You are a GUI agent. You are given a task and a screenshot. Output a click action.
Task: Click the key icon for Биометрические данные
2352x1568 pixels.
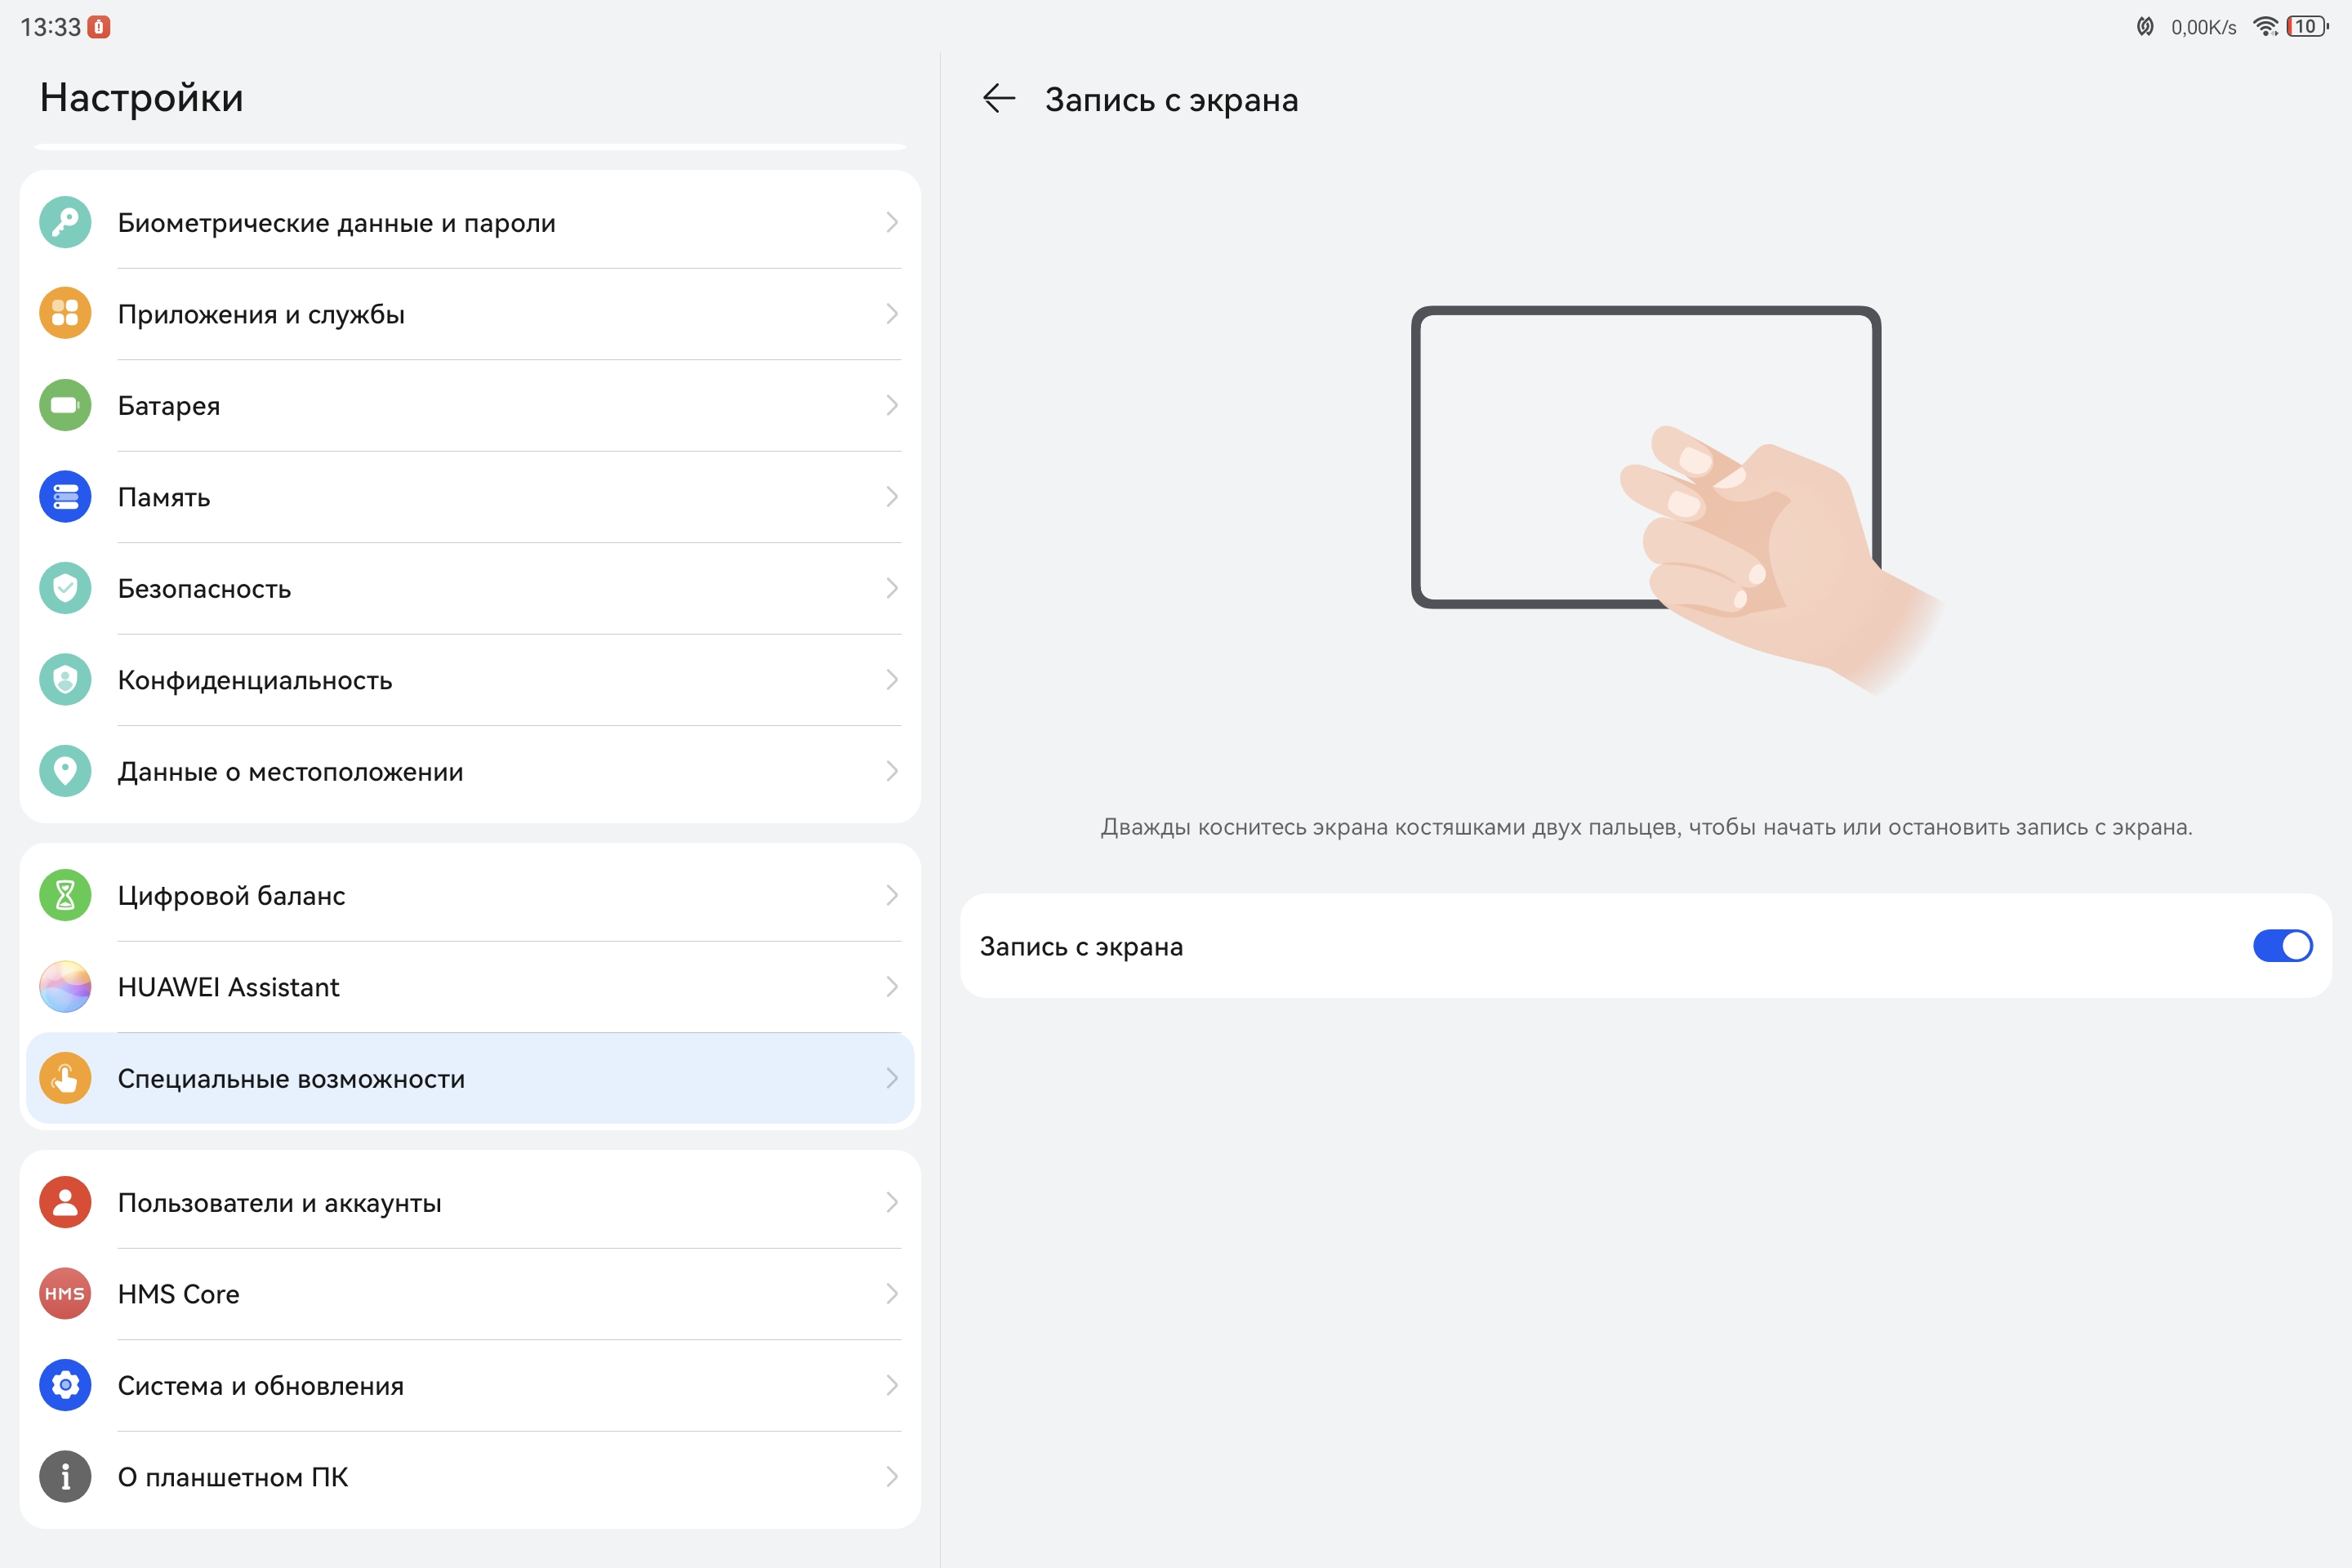click(65, 222)
